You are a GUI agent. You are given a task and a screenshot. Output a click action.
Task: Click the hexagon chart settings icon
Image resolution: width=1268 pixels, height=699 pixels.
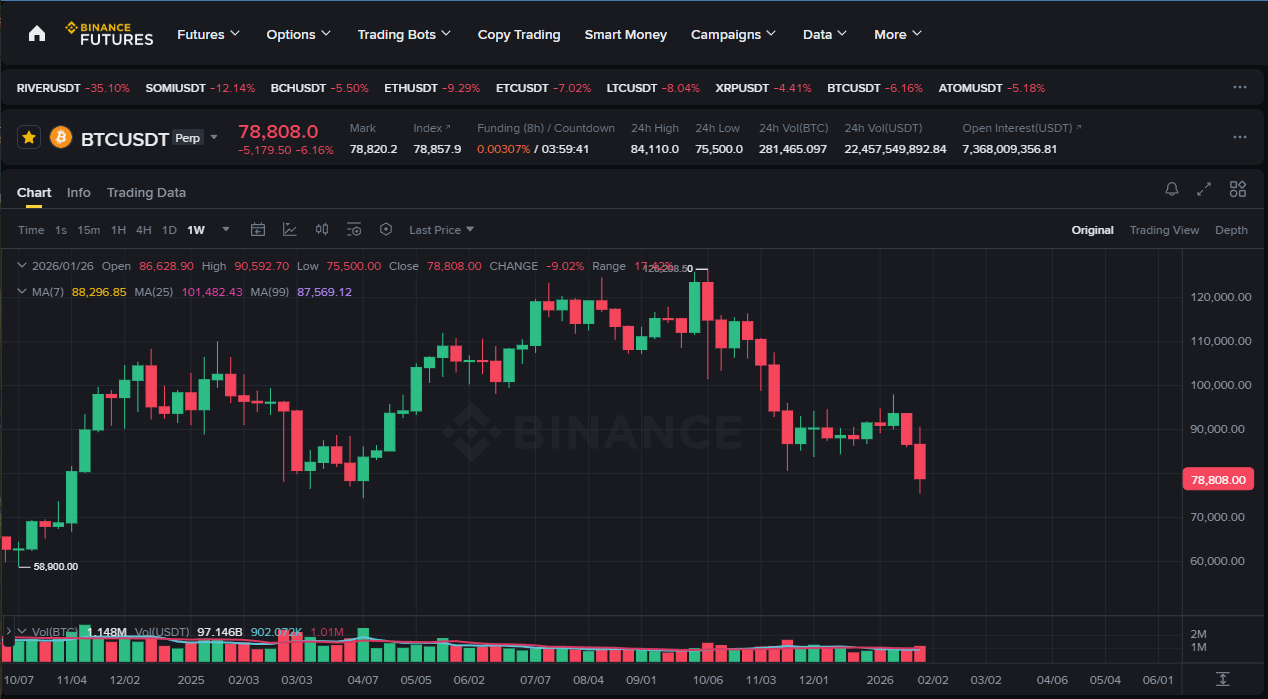tap(386, 230)
